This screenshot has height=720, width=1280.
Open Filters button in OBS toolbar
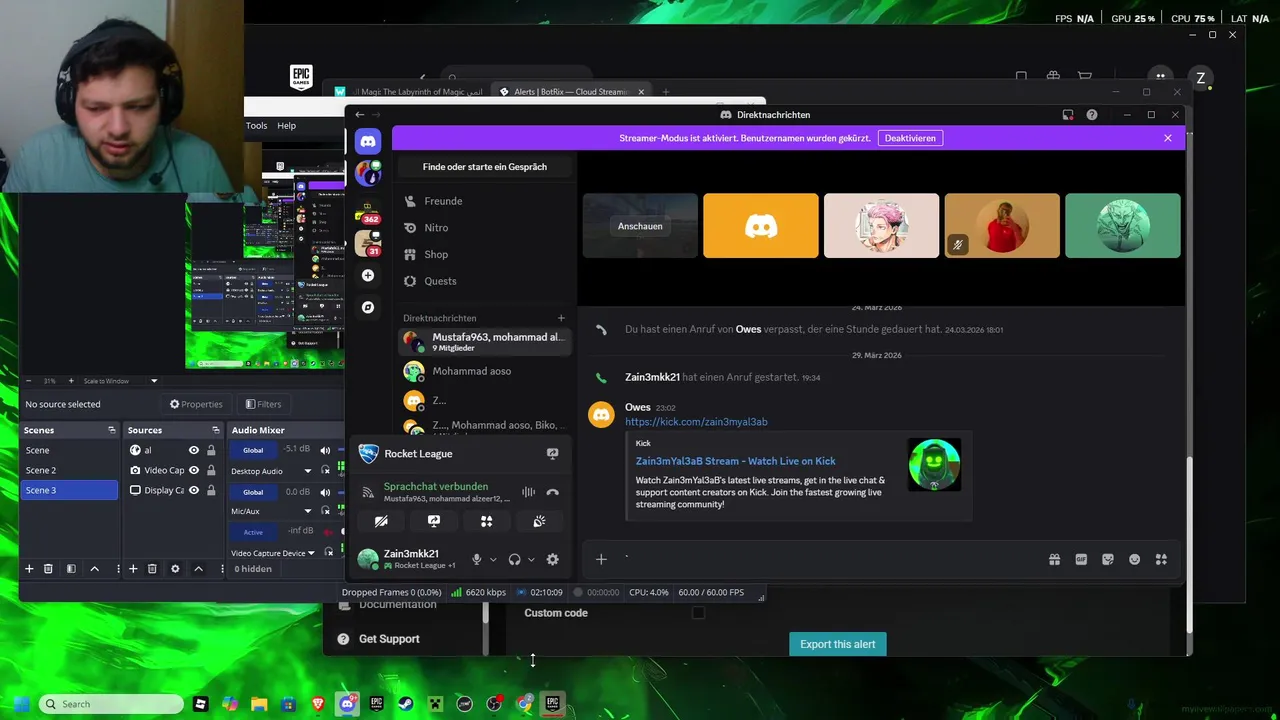click(x=263, y=404)
